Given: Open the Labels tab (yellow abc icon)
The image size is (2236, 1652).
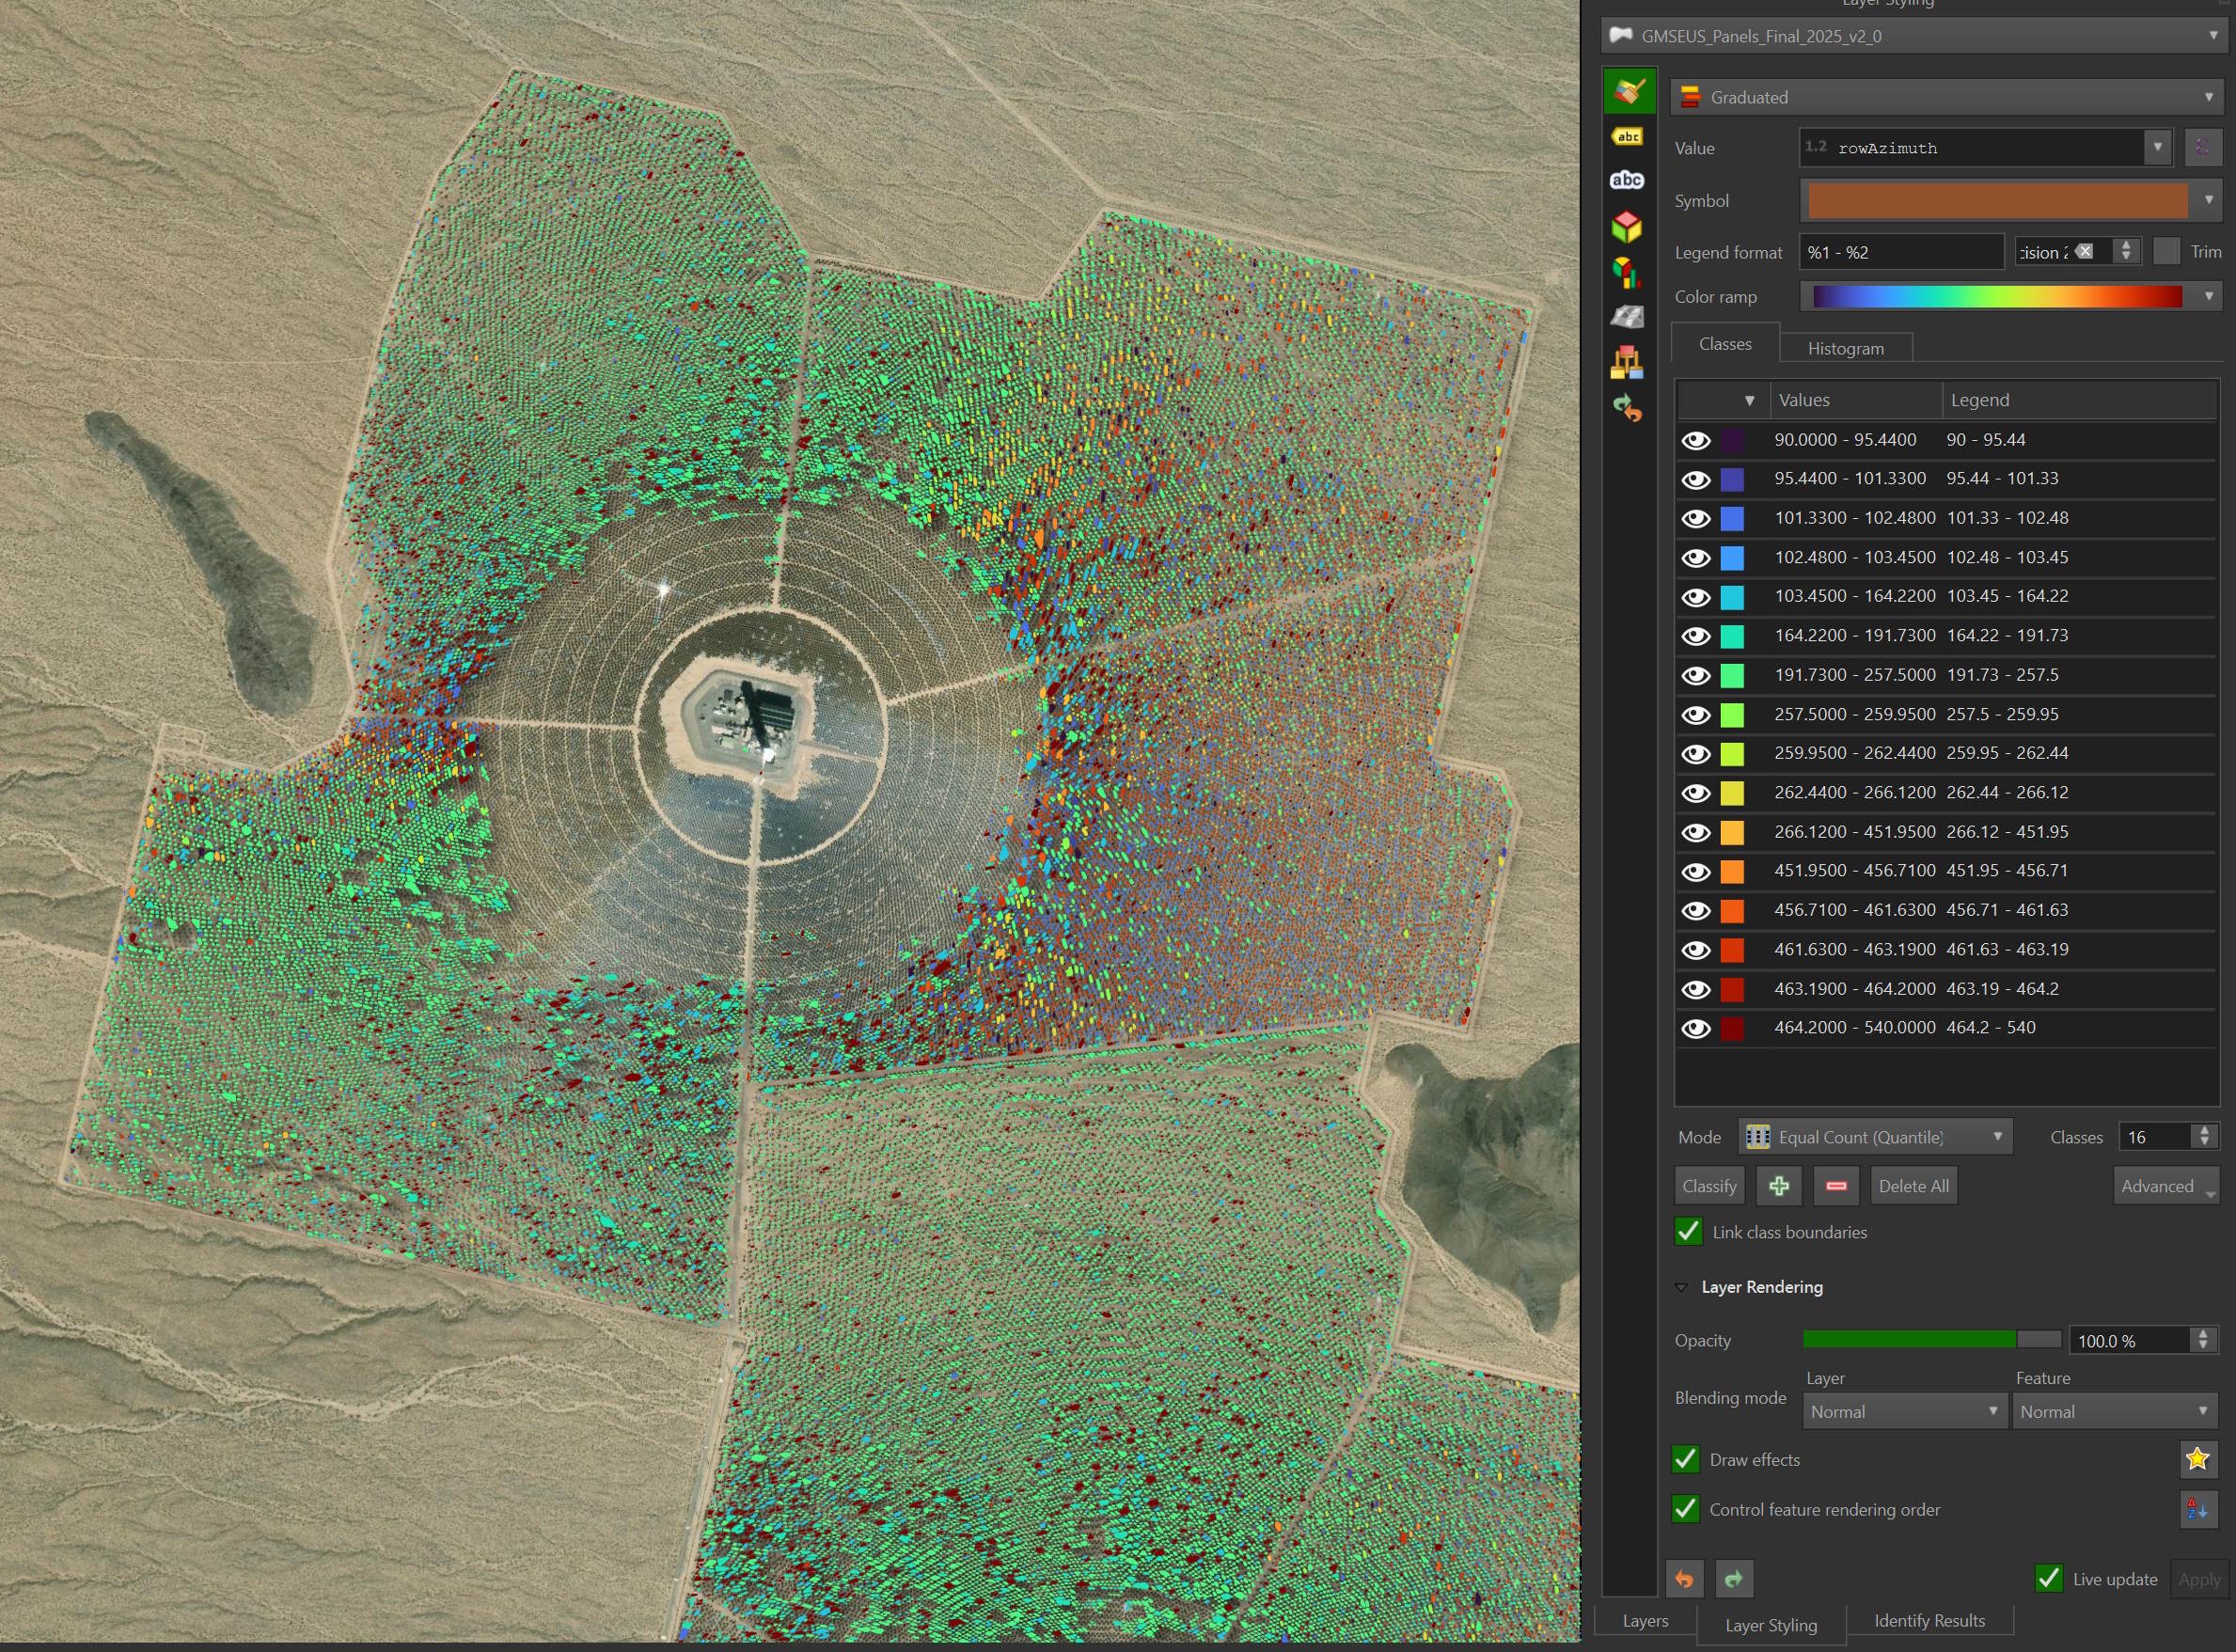Looking at the screenshot, I should 1627,137.
